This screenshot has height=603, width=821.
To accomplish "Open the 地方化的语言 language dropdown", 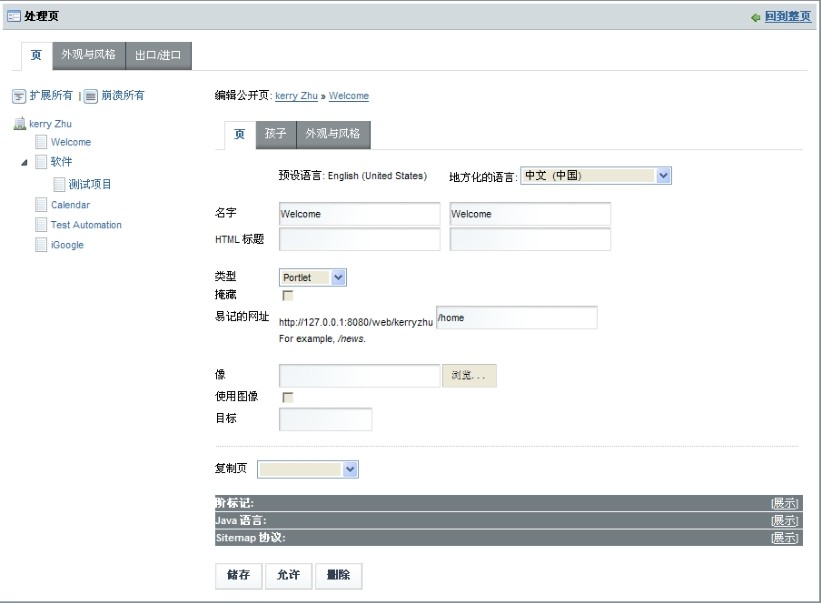I will 664,176.
